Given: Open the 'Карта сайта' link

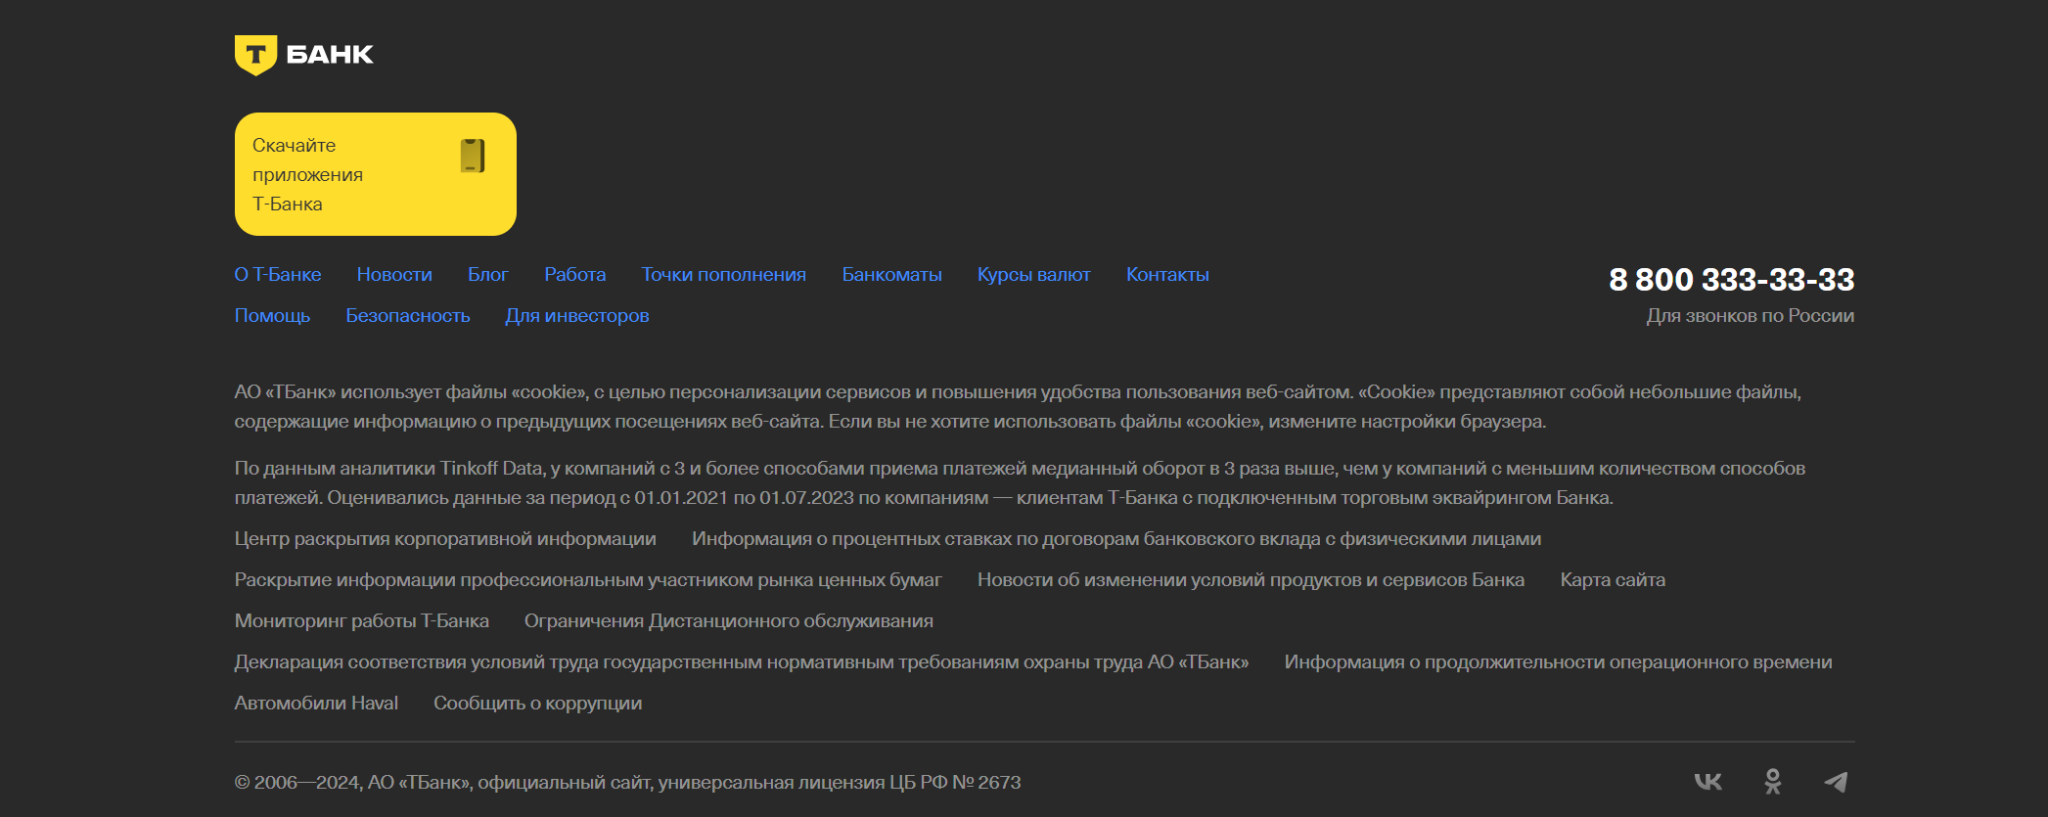Looking at the screenshot, I should [1612, 580].
